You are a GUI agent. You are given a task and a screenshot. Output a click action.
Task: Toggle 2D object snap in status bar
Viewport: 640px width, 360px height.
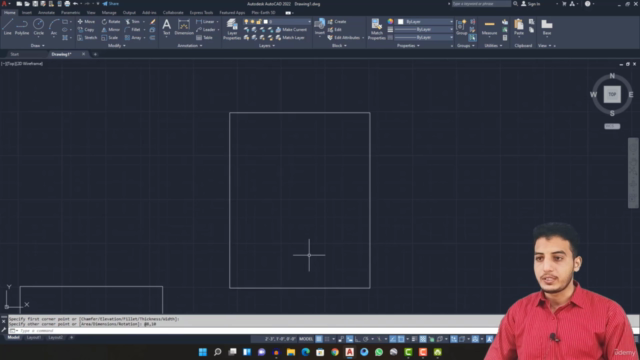401,339
